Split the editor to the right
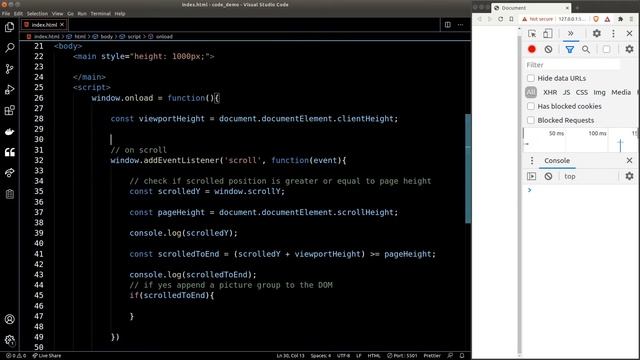640x360 pixels. (x=448, y=24)
